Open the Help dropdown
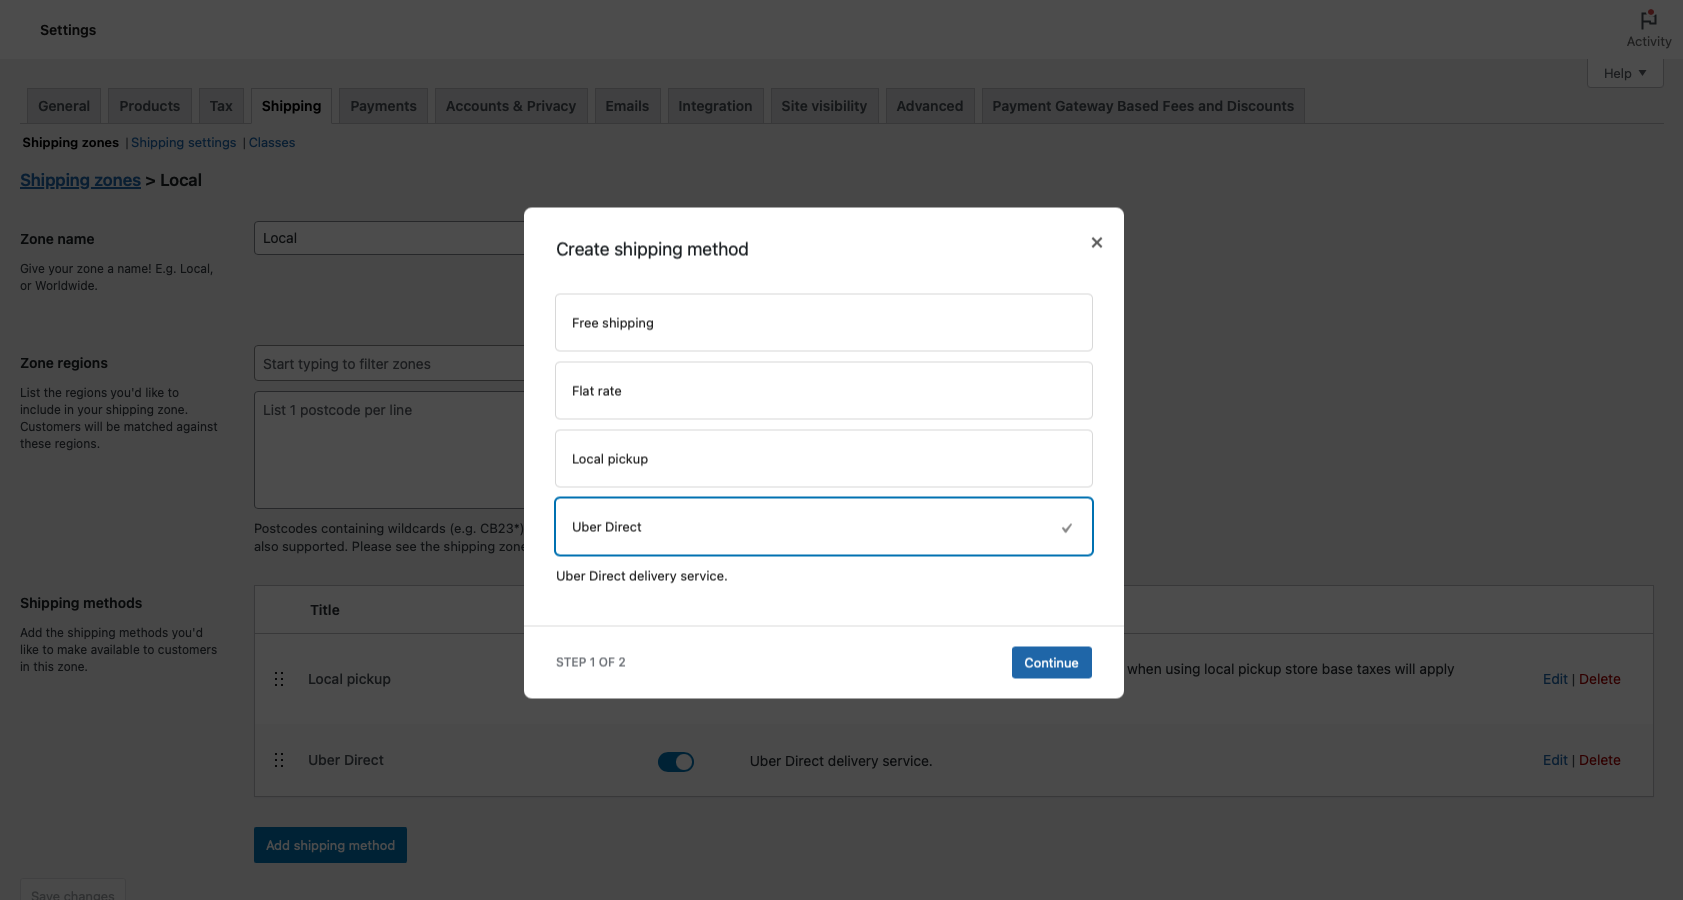Image resolution: width=1683 pixels, height=900 pixels. (x=1624, y=72)
